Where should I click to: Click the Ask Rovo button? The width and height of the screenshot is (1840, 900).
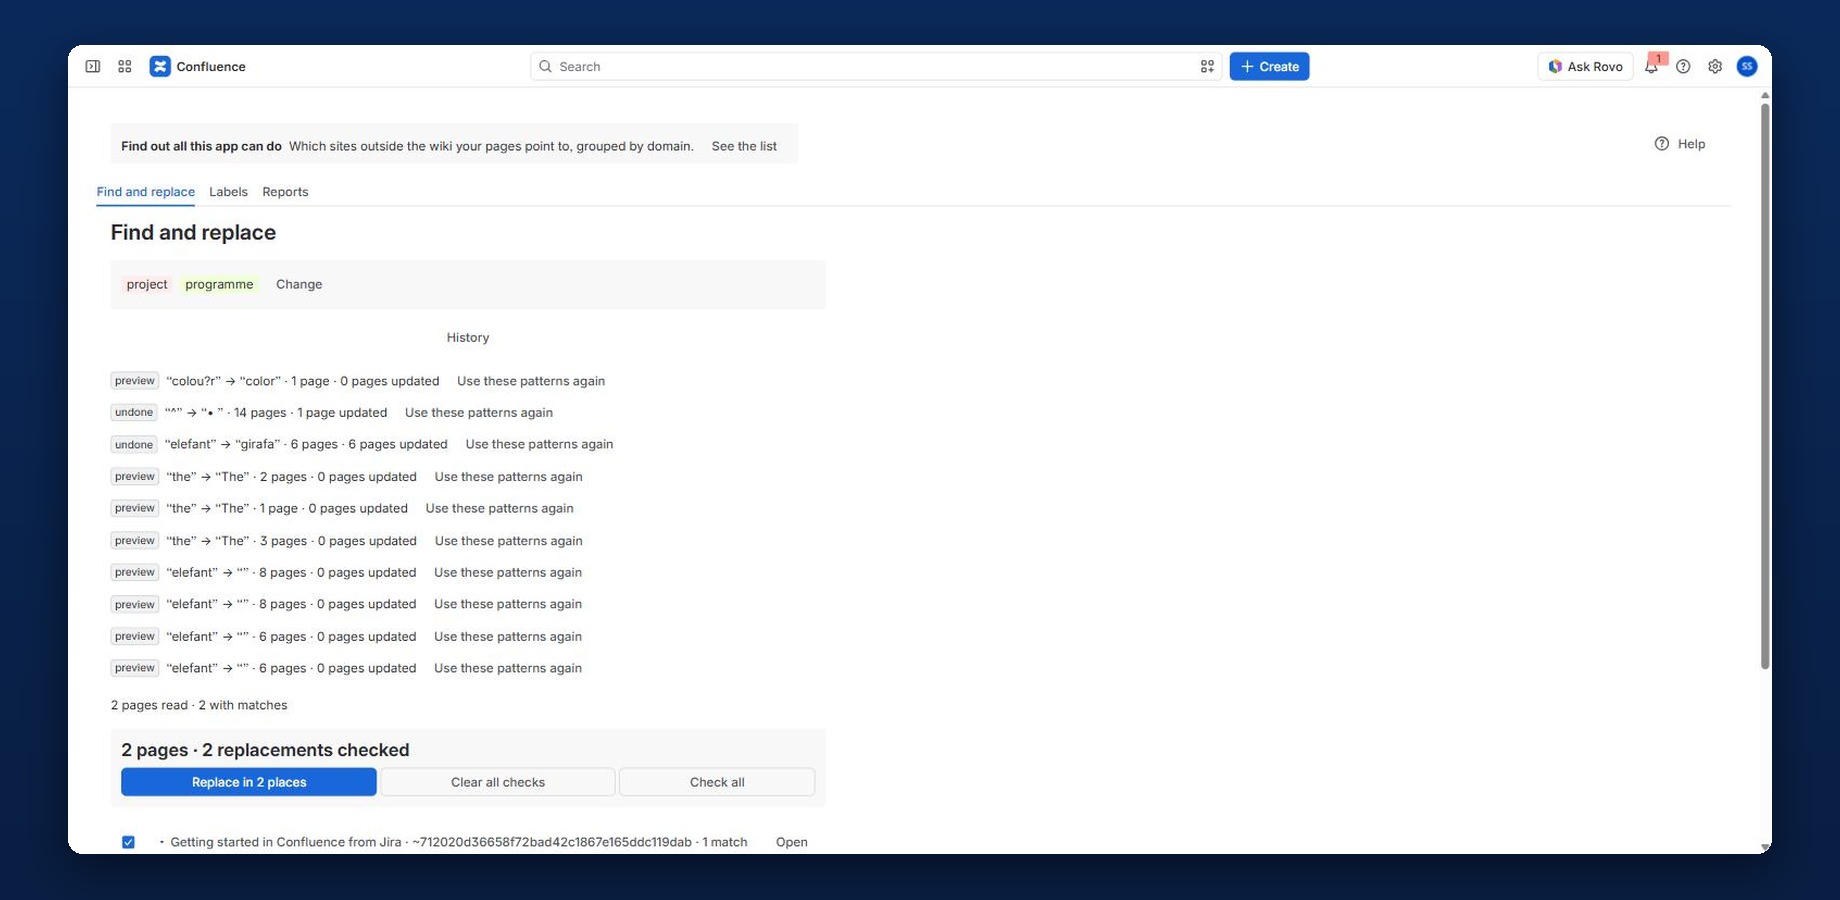[x=1585, y=66]
